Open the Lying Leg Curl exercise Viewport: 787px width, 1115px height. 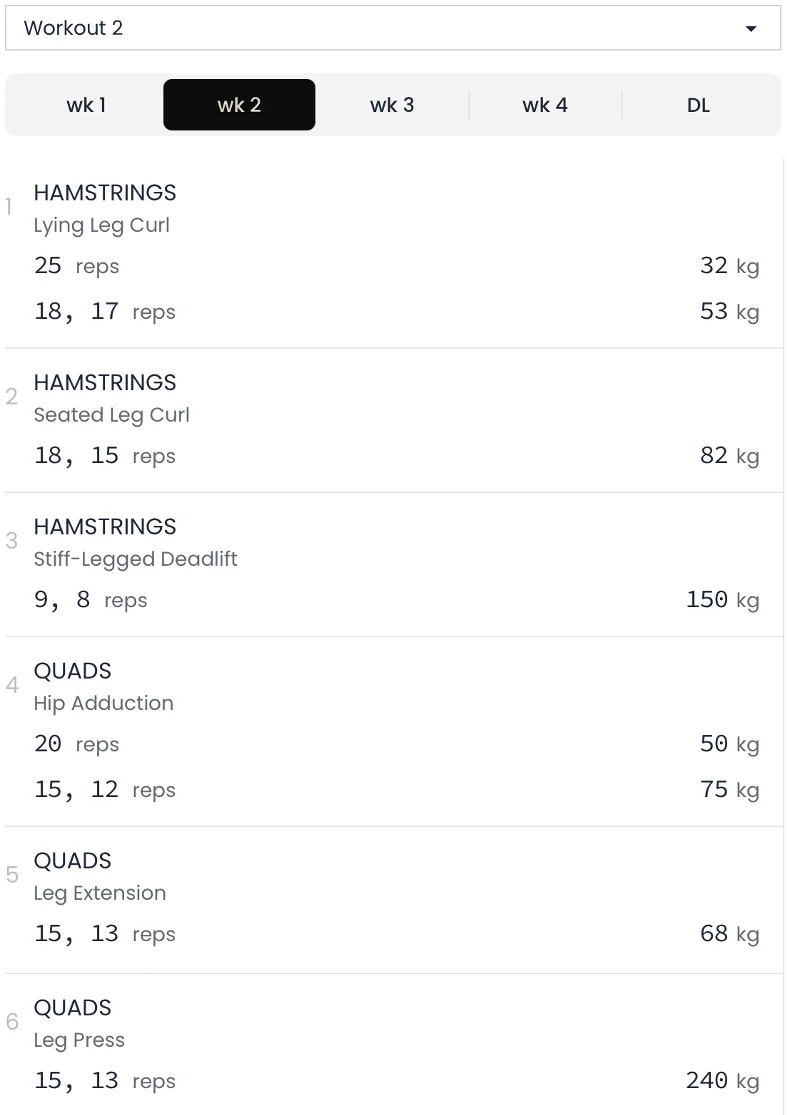pyautogui.click(x=102, y=225)
